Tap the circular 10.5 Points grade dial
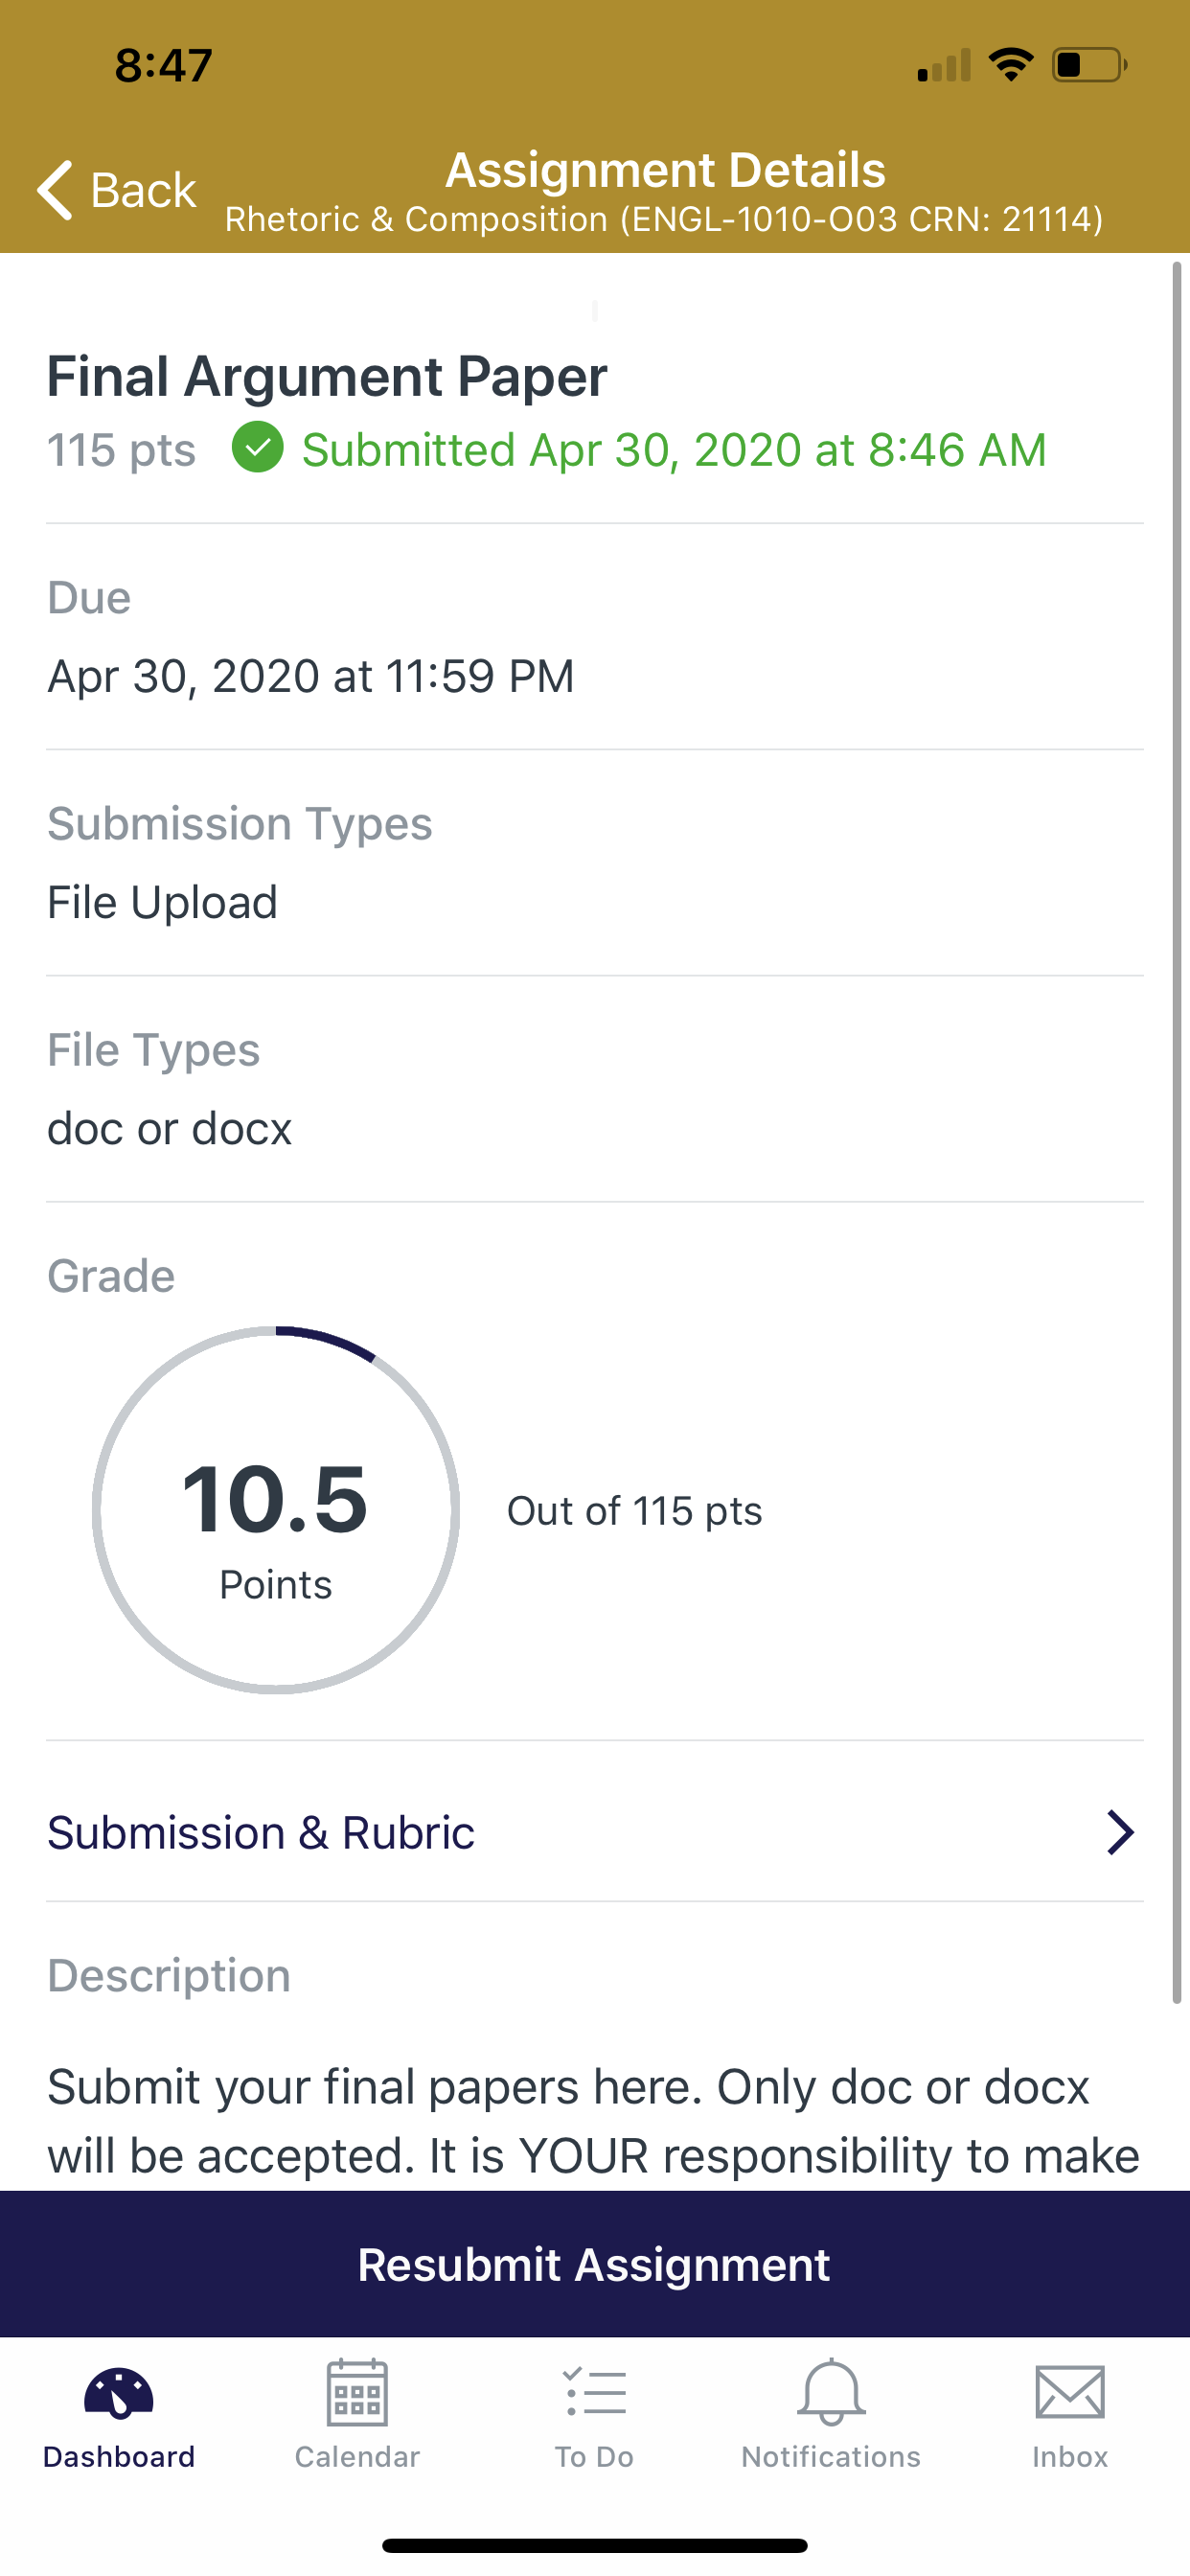 (276, 1510)
